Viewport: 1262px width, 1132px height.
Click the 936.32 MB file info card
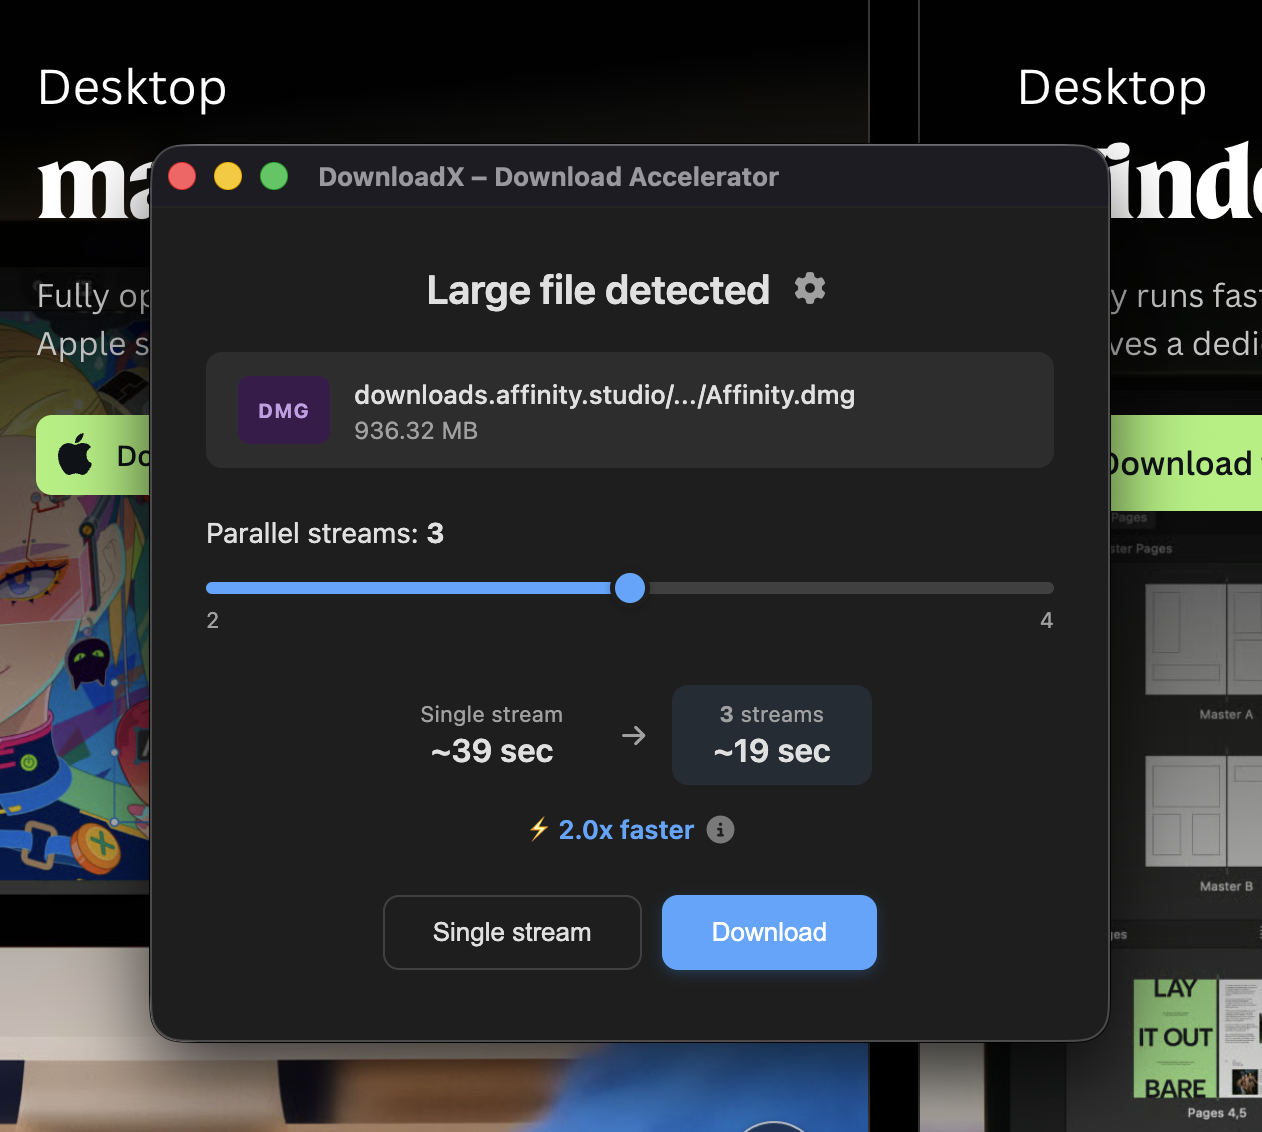pos(630,410)
